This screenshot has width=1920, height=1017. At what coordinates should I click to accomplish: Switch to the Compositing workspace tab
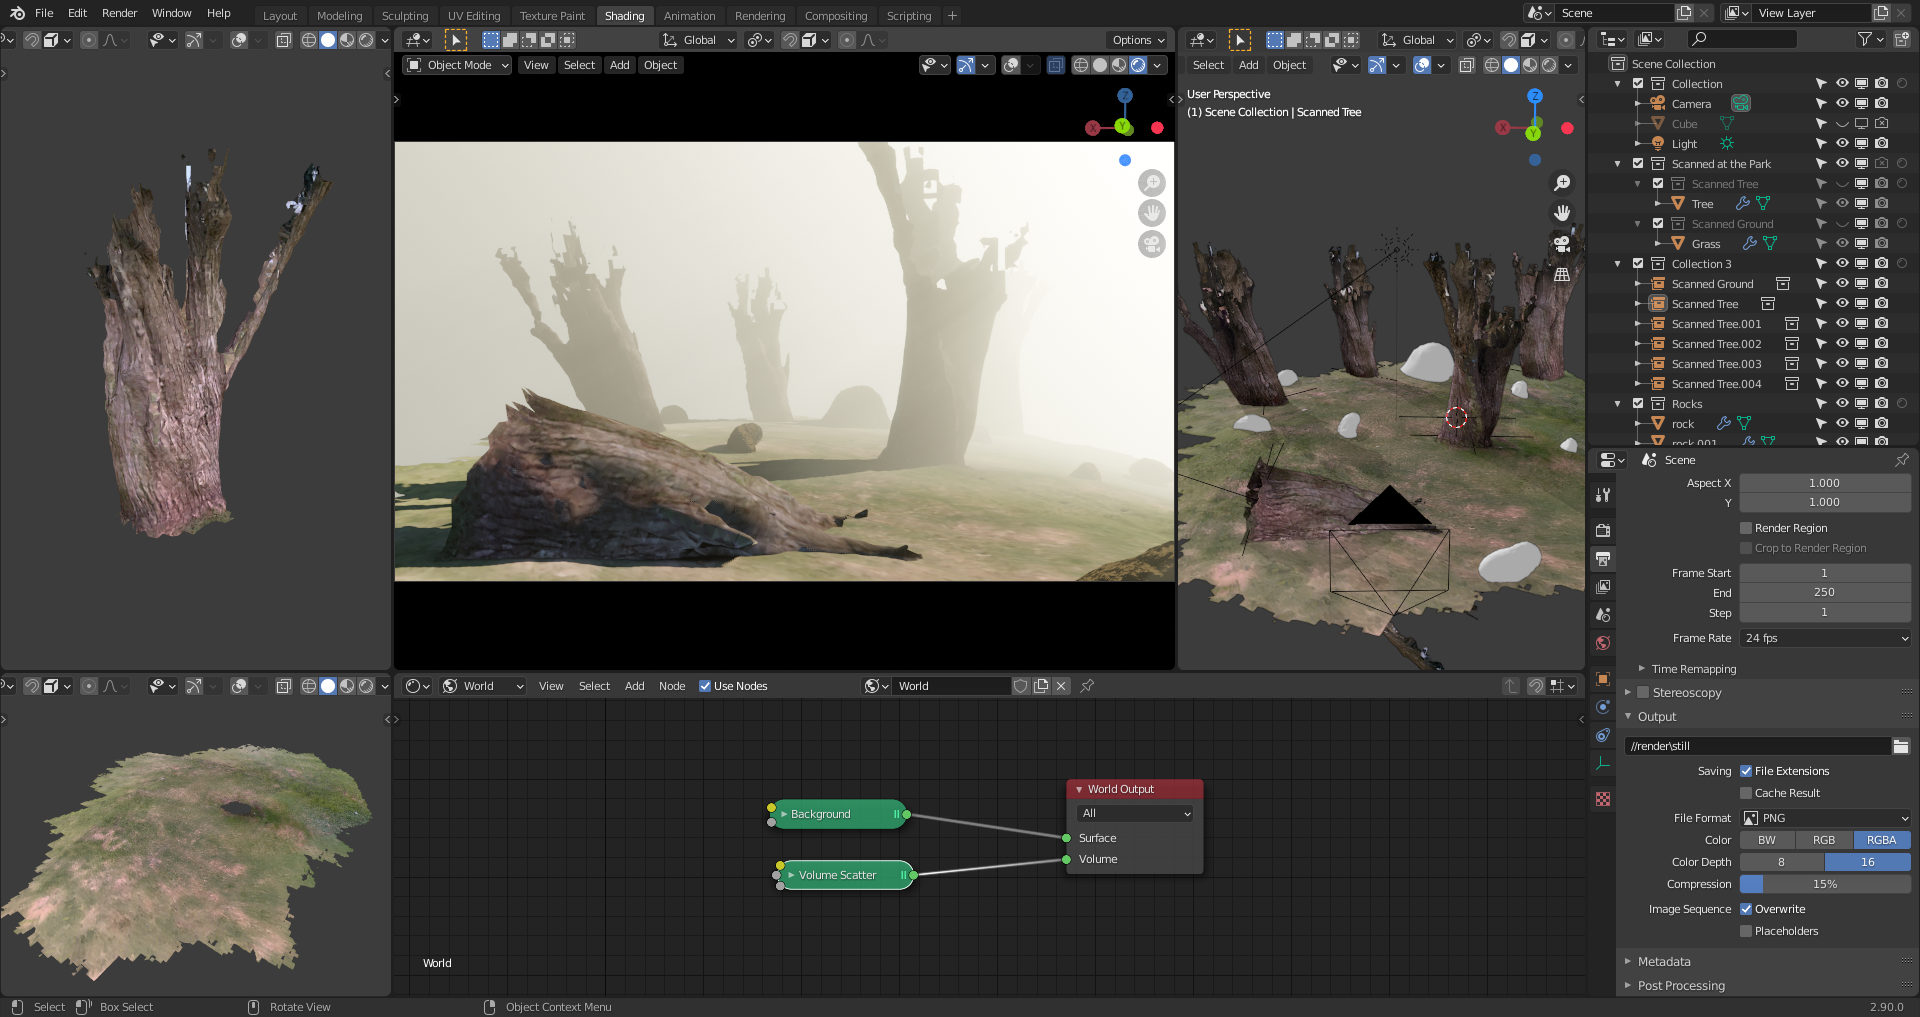835,16
